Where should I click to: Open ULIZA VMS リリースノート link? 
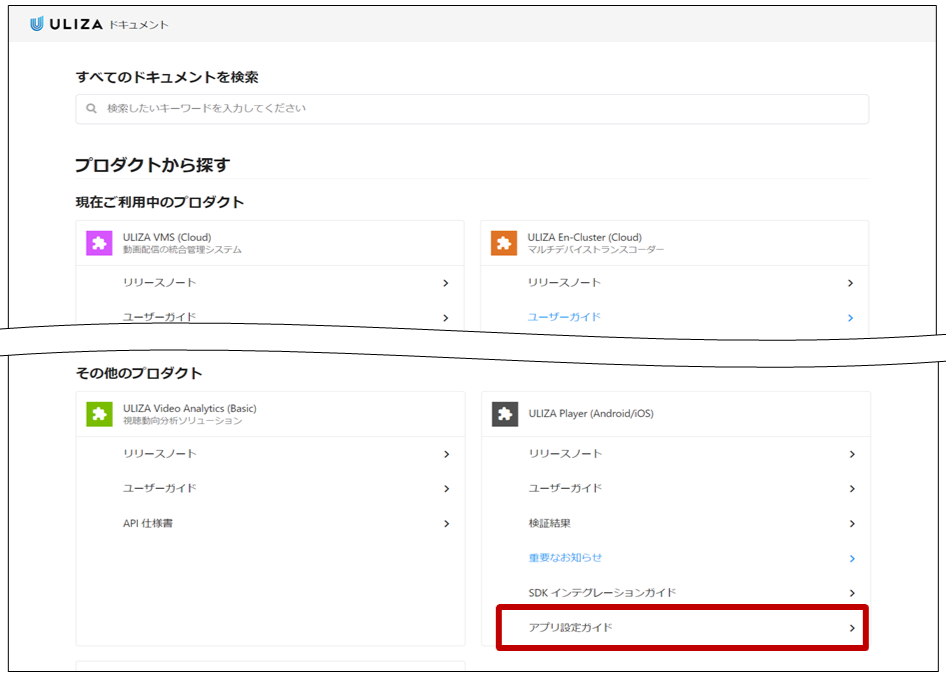pyautogui.click(x=159, y=282)
